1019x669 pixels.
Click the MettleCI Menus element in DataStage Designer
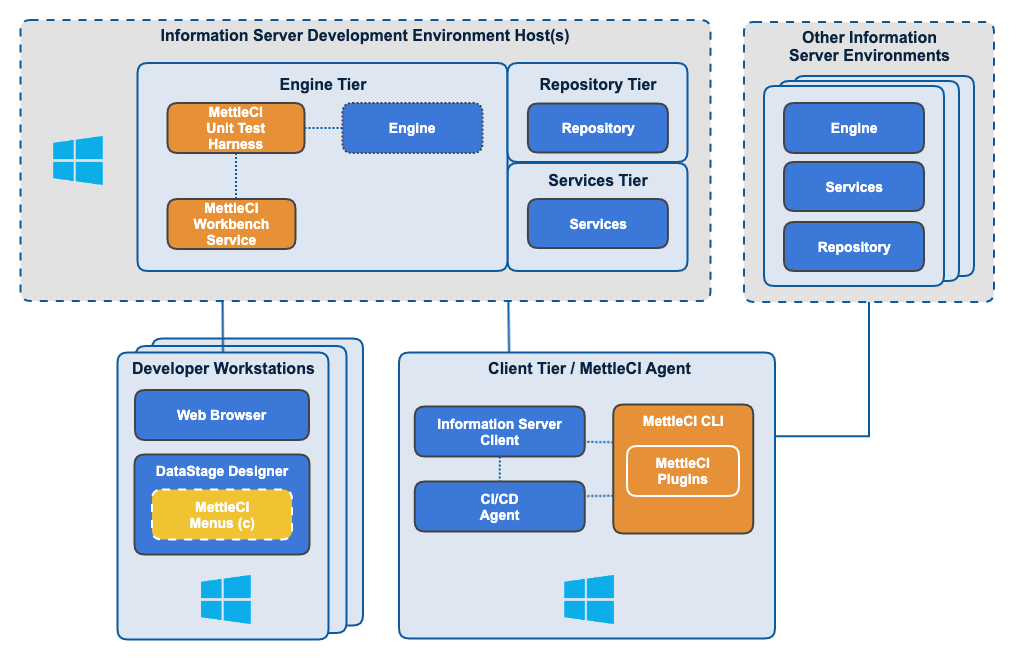221,515
